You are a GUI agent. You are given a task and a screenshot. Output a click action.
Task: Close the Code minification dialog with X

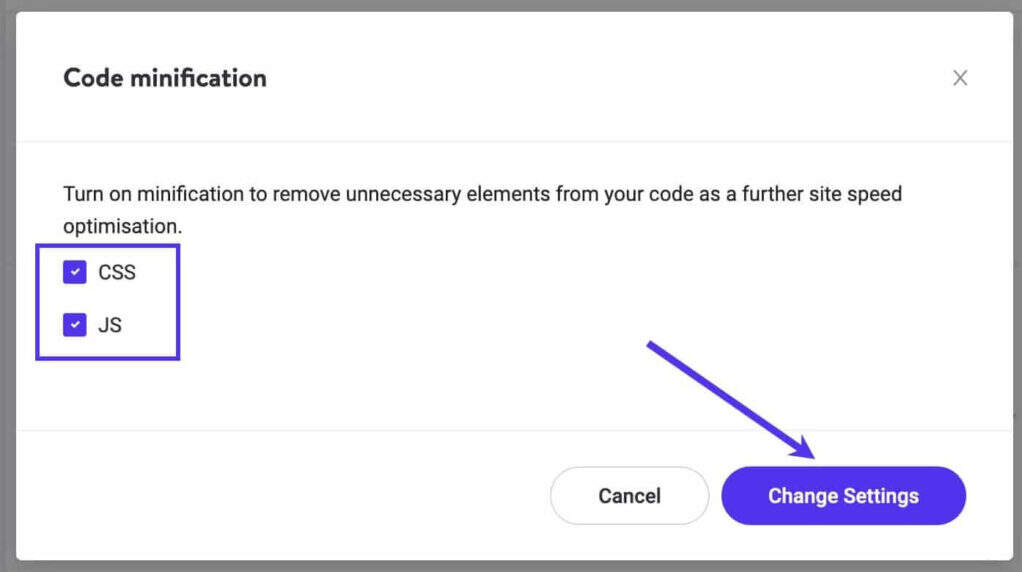[x=960, y=78]
